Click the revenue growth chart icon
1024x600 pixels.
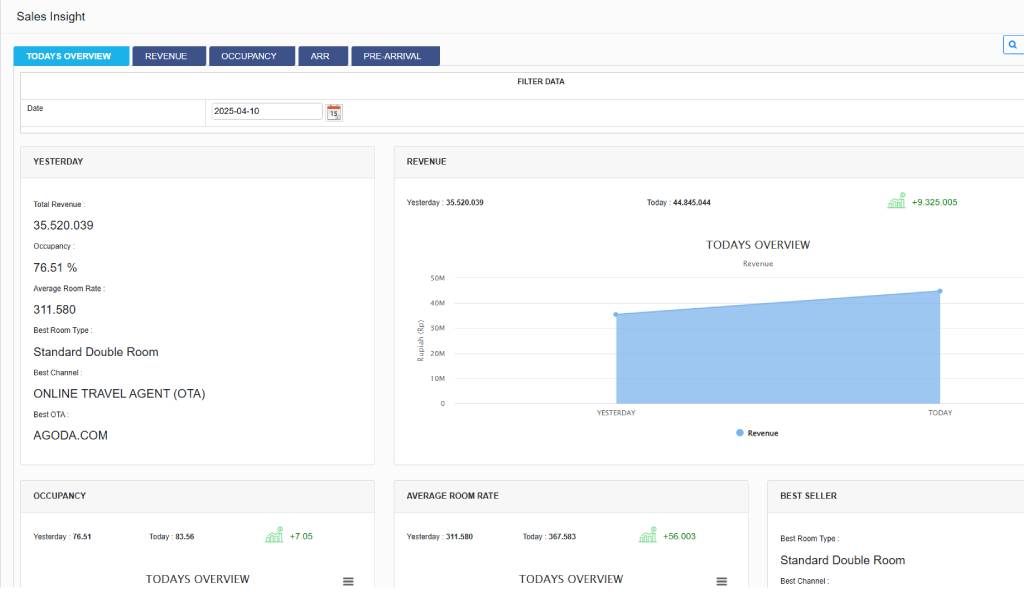click(x=896, y=201)
